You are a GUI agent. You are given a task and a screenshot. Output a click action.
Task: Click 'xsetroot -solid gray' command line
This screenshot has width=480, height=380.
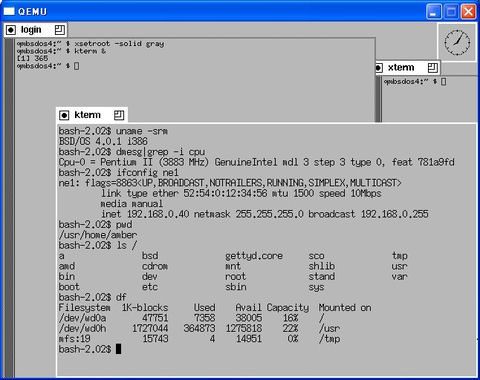90,44
